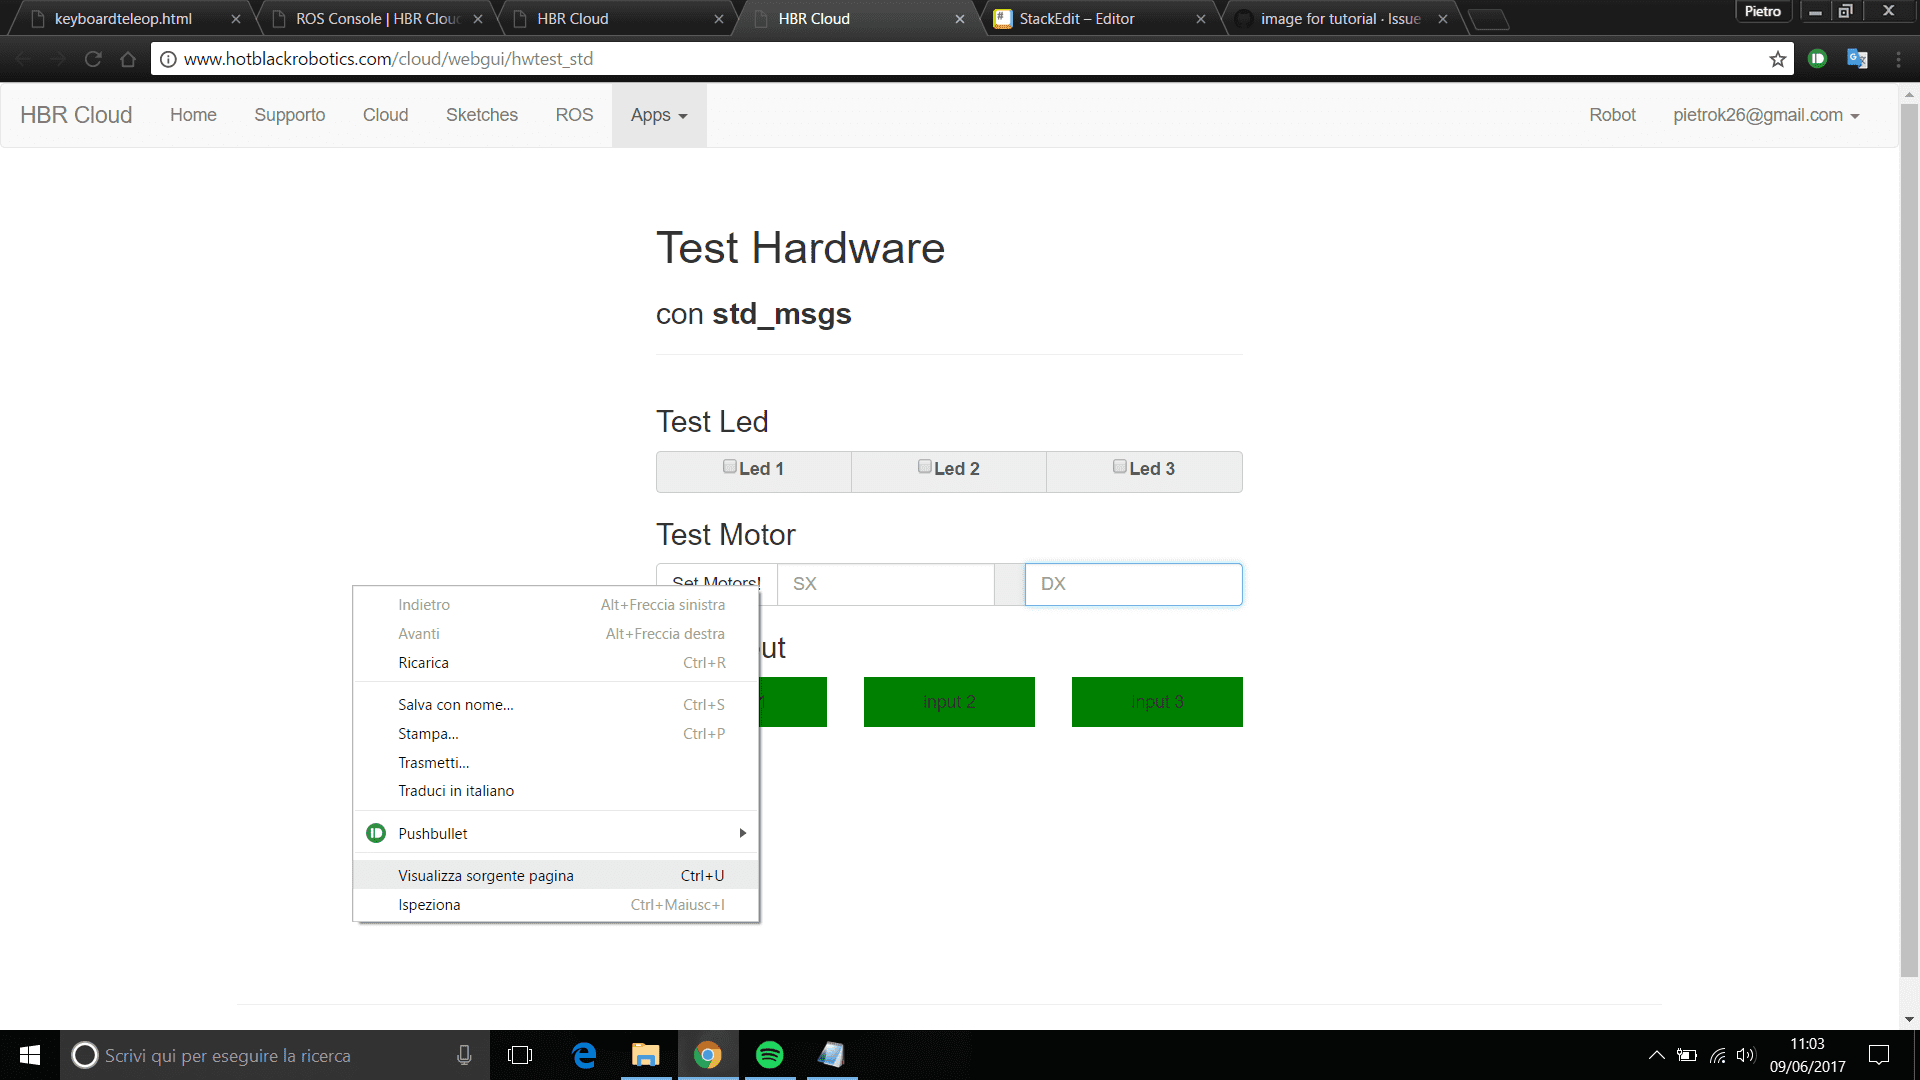Viewport: 1920px width, 1080px height.
Task: Enable the Led 3 checkbox
Action: (x=1120, y=467)
